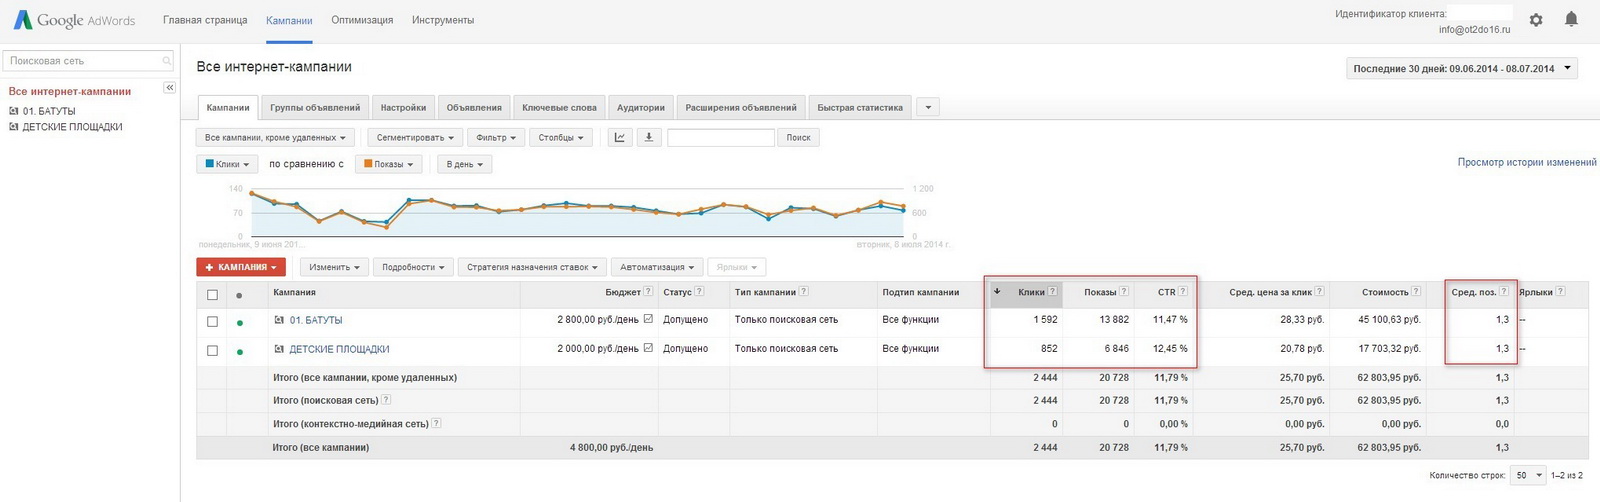
Task: Click help icon next to Бюджет column
Action: tap(648, 292)
